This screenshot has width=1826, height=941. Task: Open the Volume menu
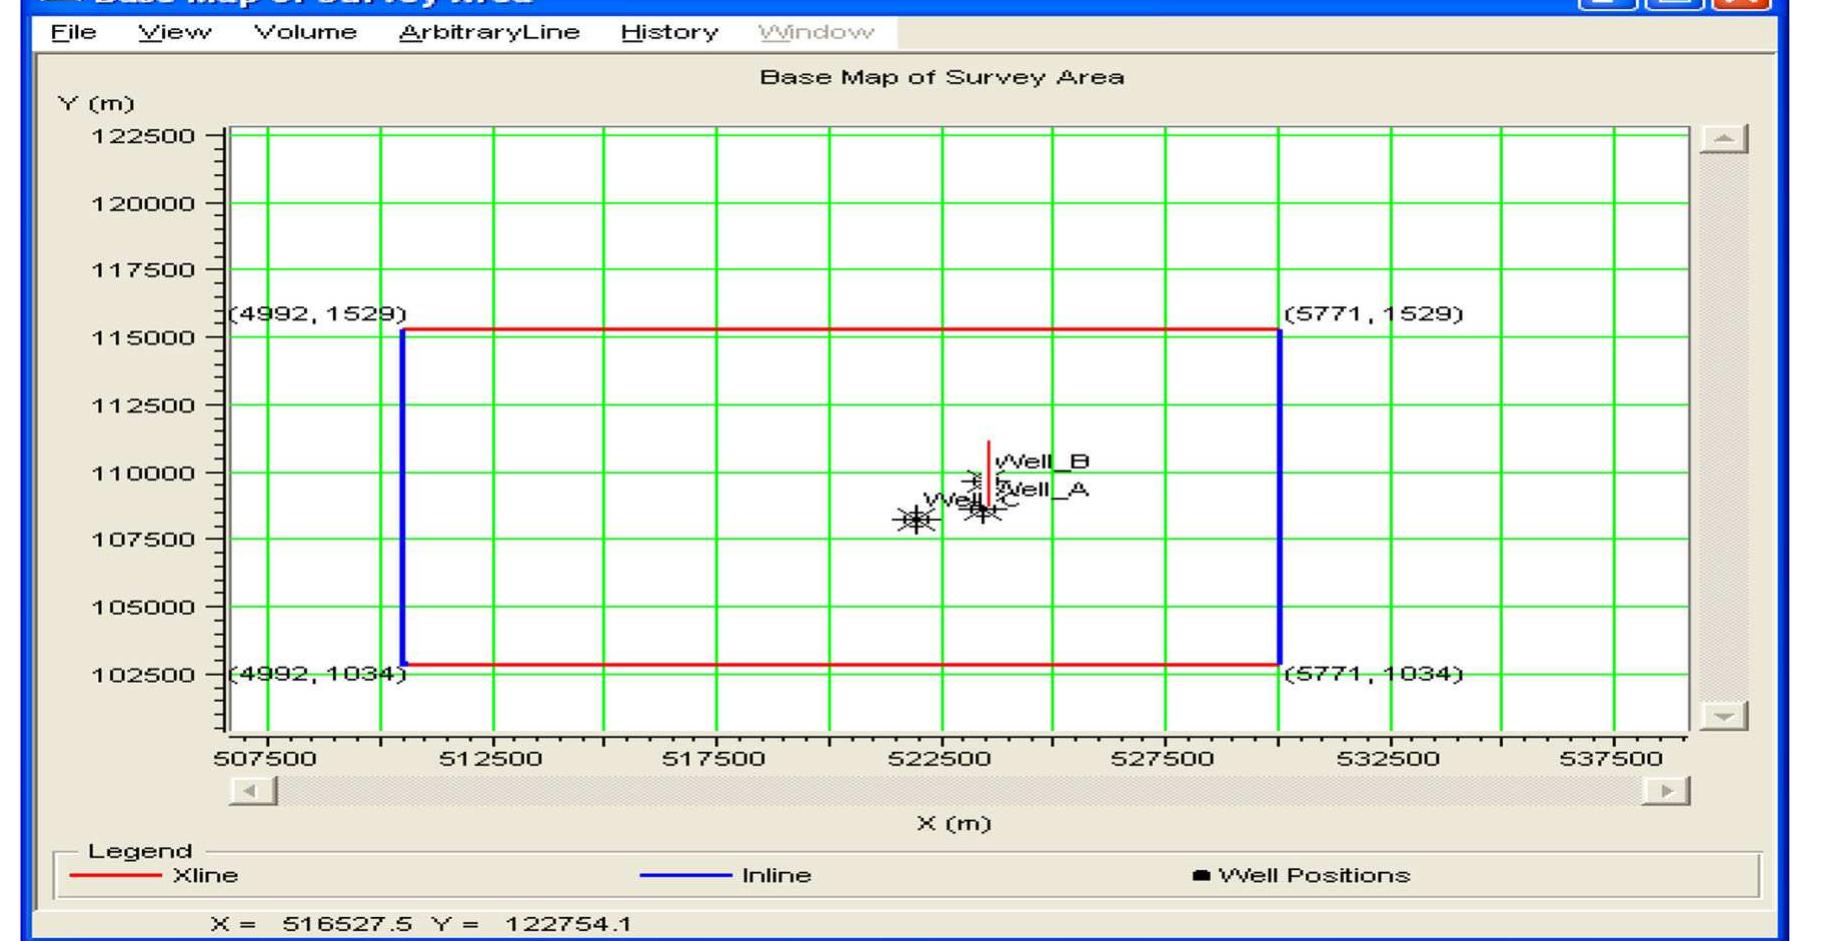(308, 32)
